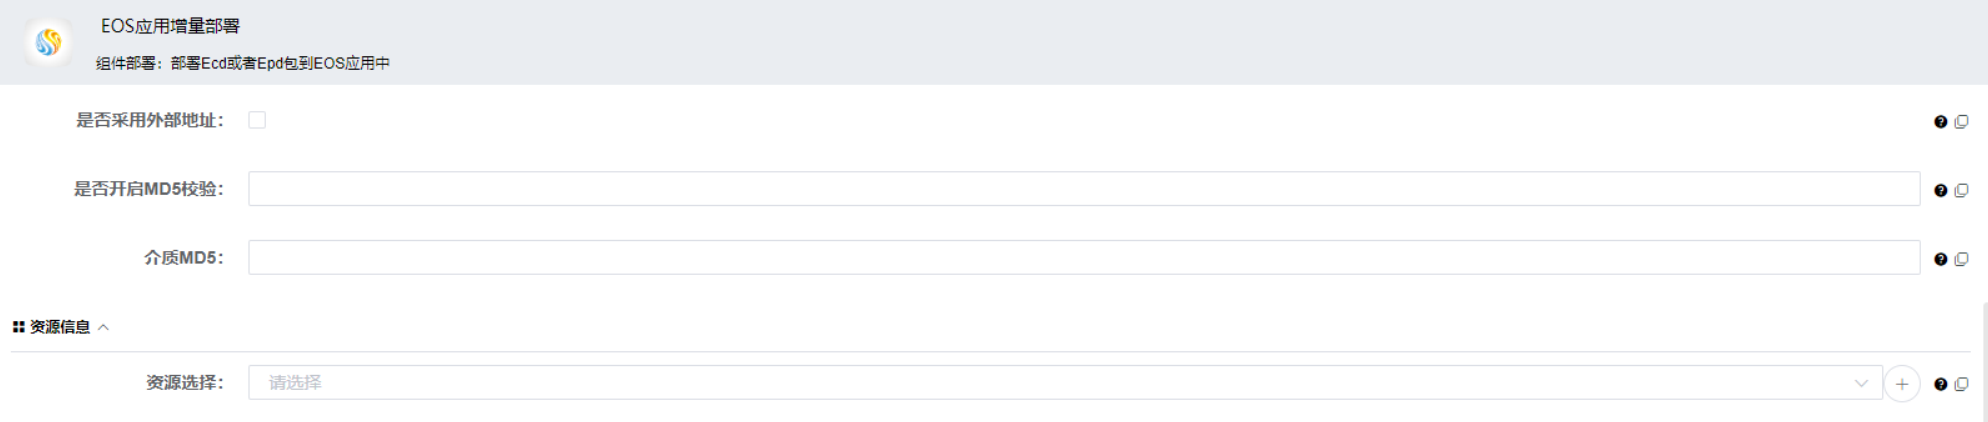The width and height of the screenshot is (1988, 422).
Task: Click copy icon beside 是否开启MD5校验 field
Action: click(x=1961, y=191)
